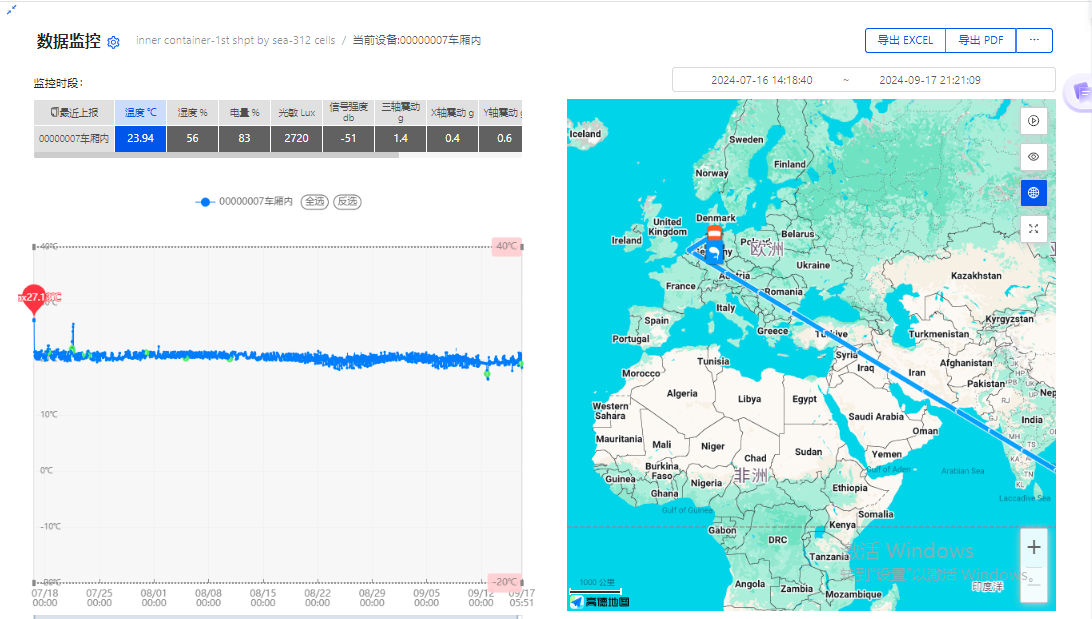This screenshot has height=619, width=1092.
Task: Click the track playback icon on map
Action: pyautogui.click(x=1033, y=120)
